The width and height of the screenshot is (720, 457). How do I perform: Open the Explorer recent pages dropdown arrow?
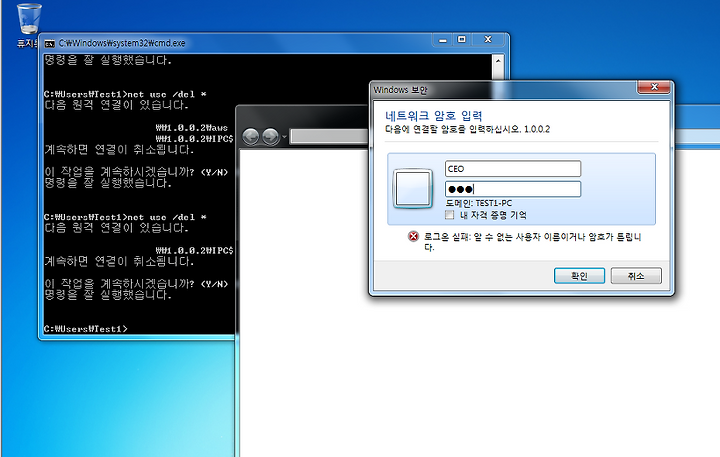[x=284, y=136]
